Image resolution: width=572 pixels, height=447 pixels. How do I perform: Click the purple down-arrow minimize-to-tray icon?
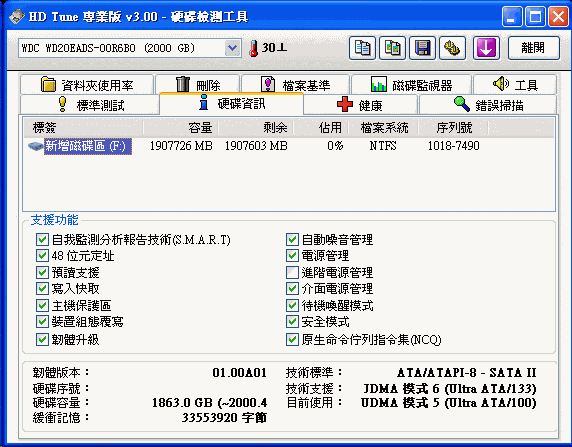[x=486, y=48]
